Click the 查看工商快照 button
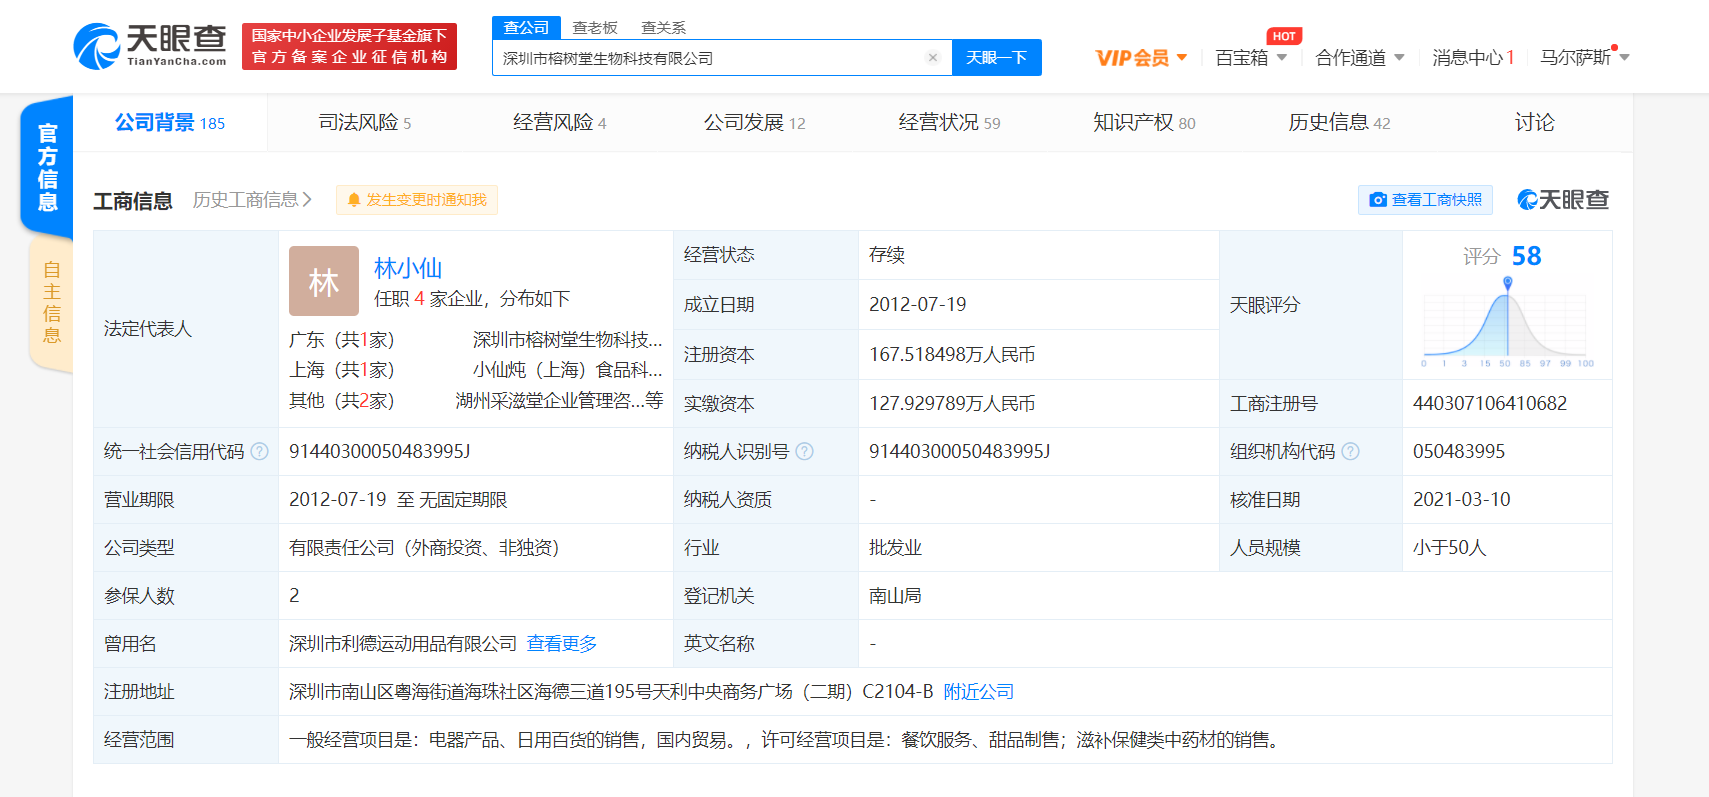The image size is (1709, 797). (1425, 200)
